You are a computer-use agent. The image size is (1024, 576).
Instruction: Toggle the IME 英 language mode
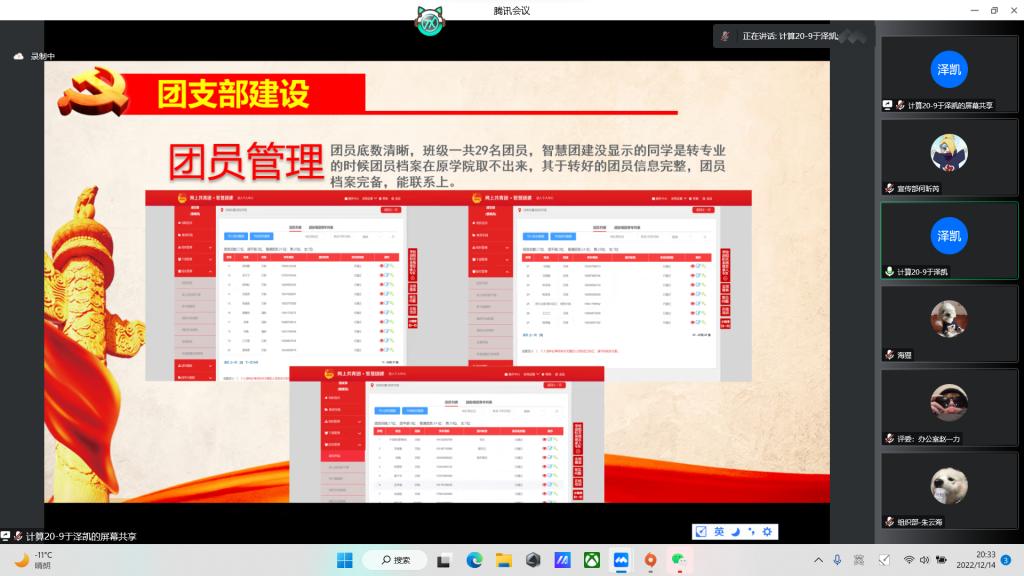(718, 532)
